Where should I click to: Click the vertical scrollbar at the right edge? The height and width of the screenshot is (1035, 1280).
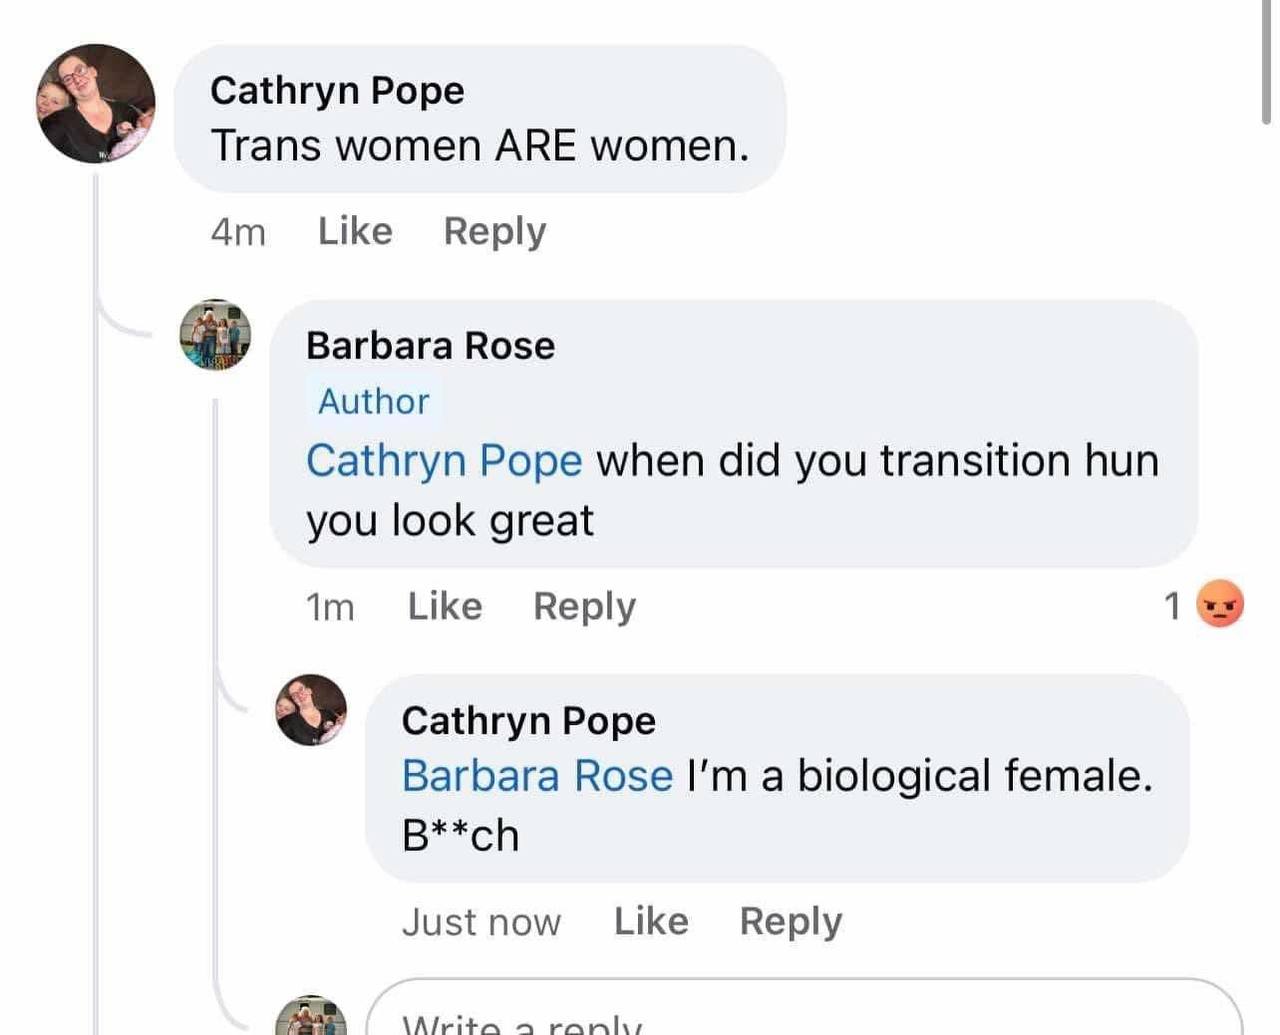pyautogui.click(x=1267, y=60)
